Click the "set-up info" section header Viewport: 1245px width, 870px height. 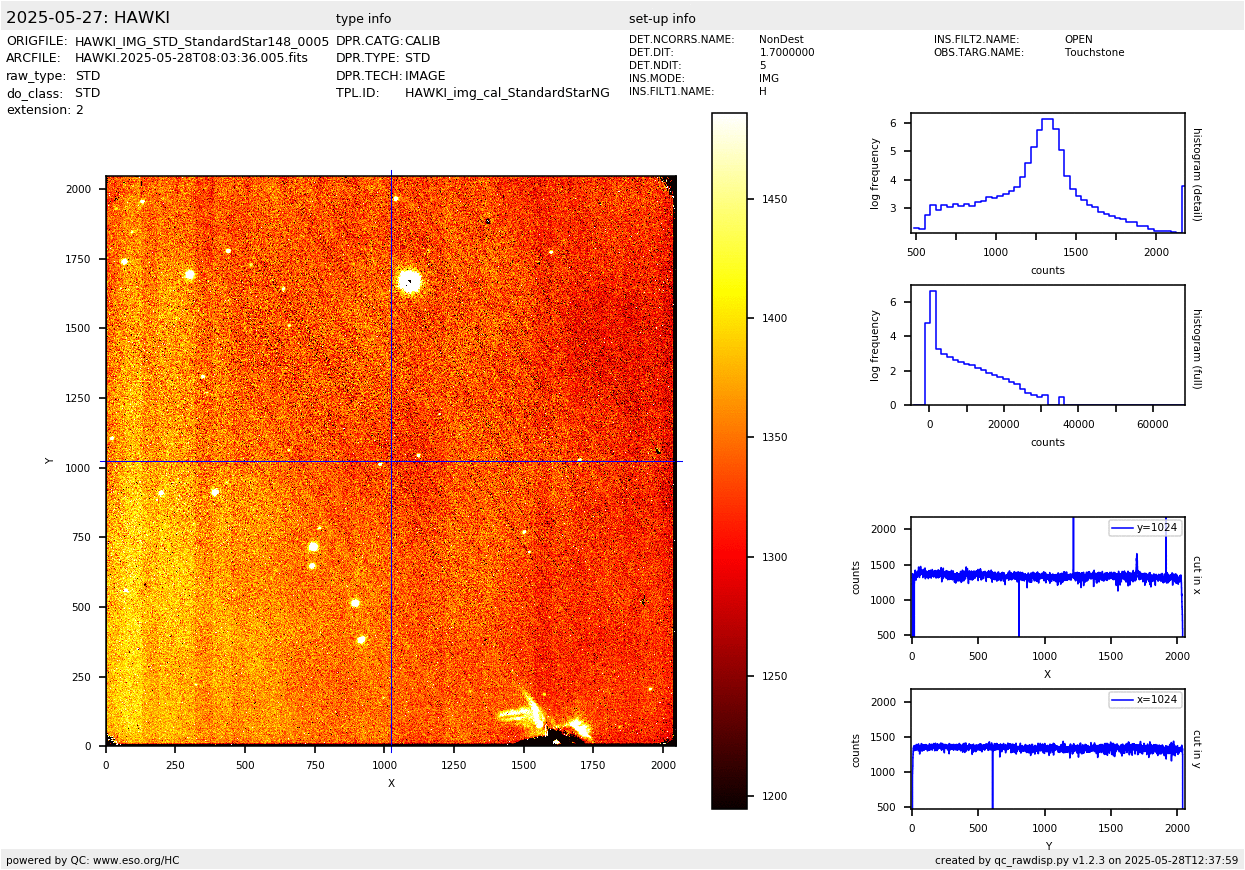(662, 19)
